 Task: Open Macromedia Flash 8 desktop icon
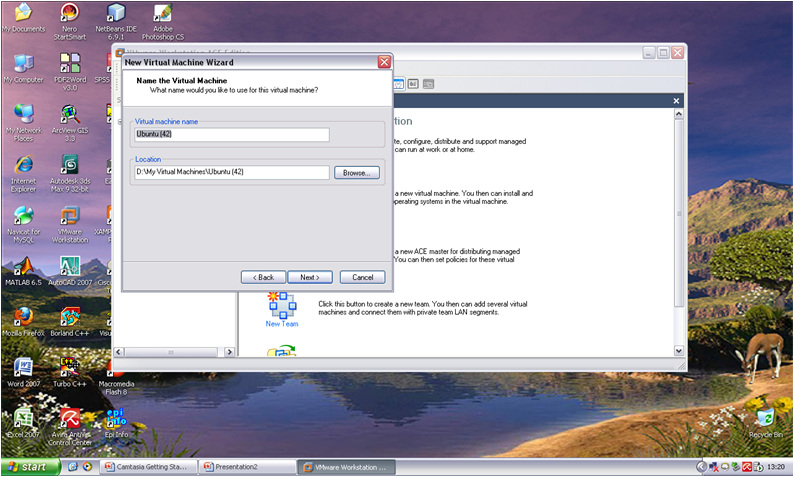click(x=116, y=378)
